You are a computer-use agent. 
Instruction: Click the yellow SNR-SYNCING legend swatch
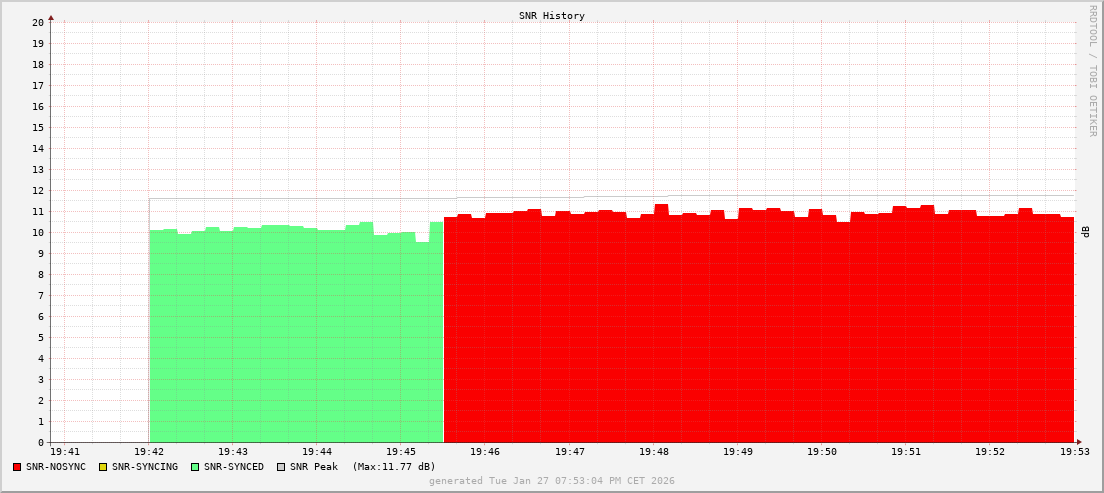(x=102, y=467)
